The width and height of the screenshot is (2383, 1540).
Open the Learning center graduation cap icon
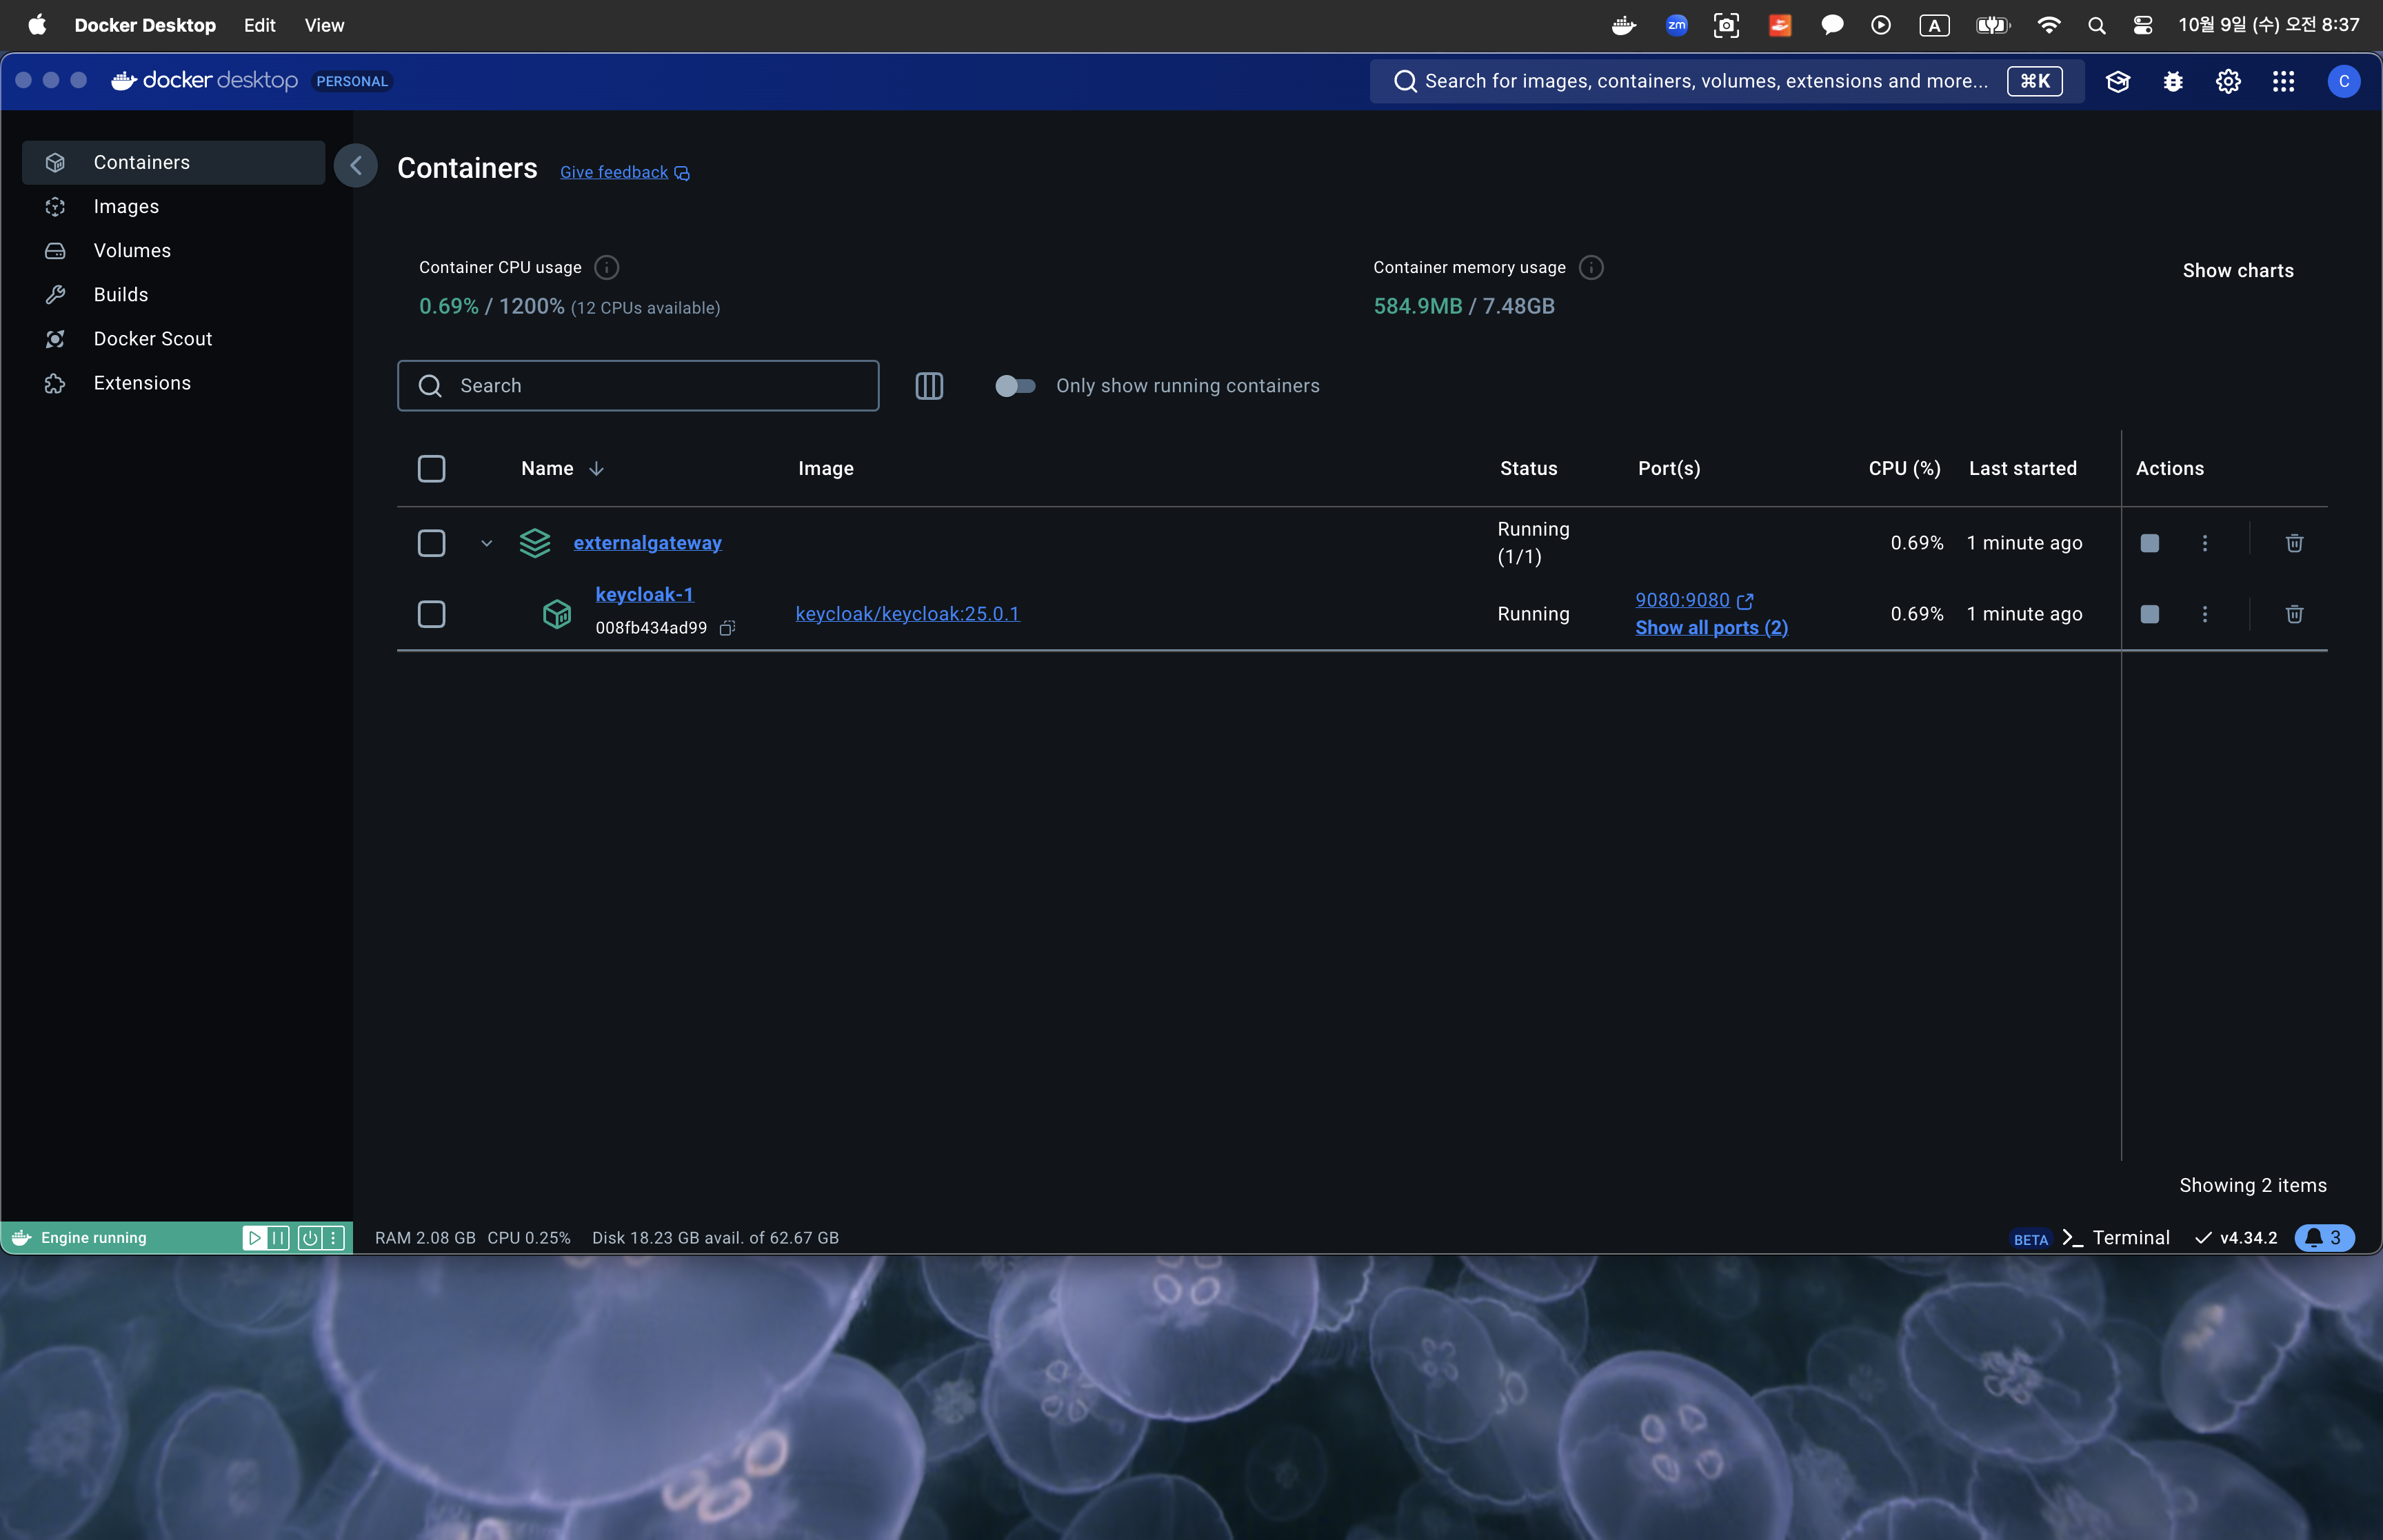[2117, 81]
